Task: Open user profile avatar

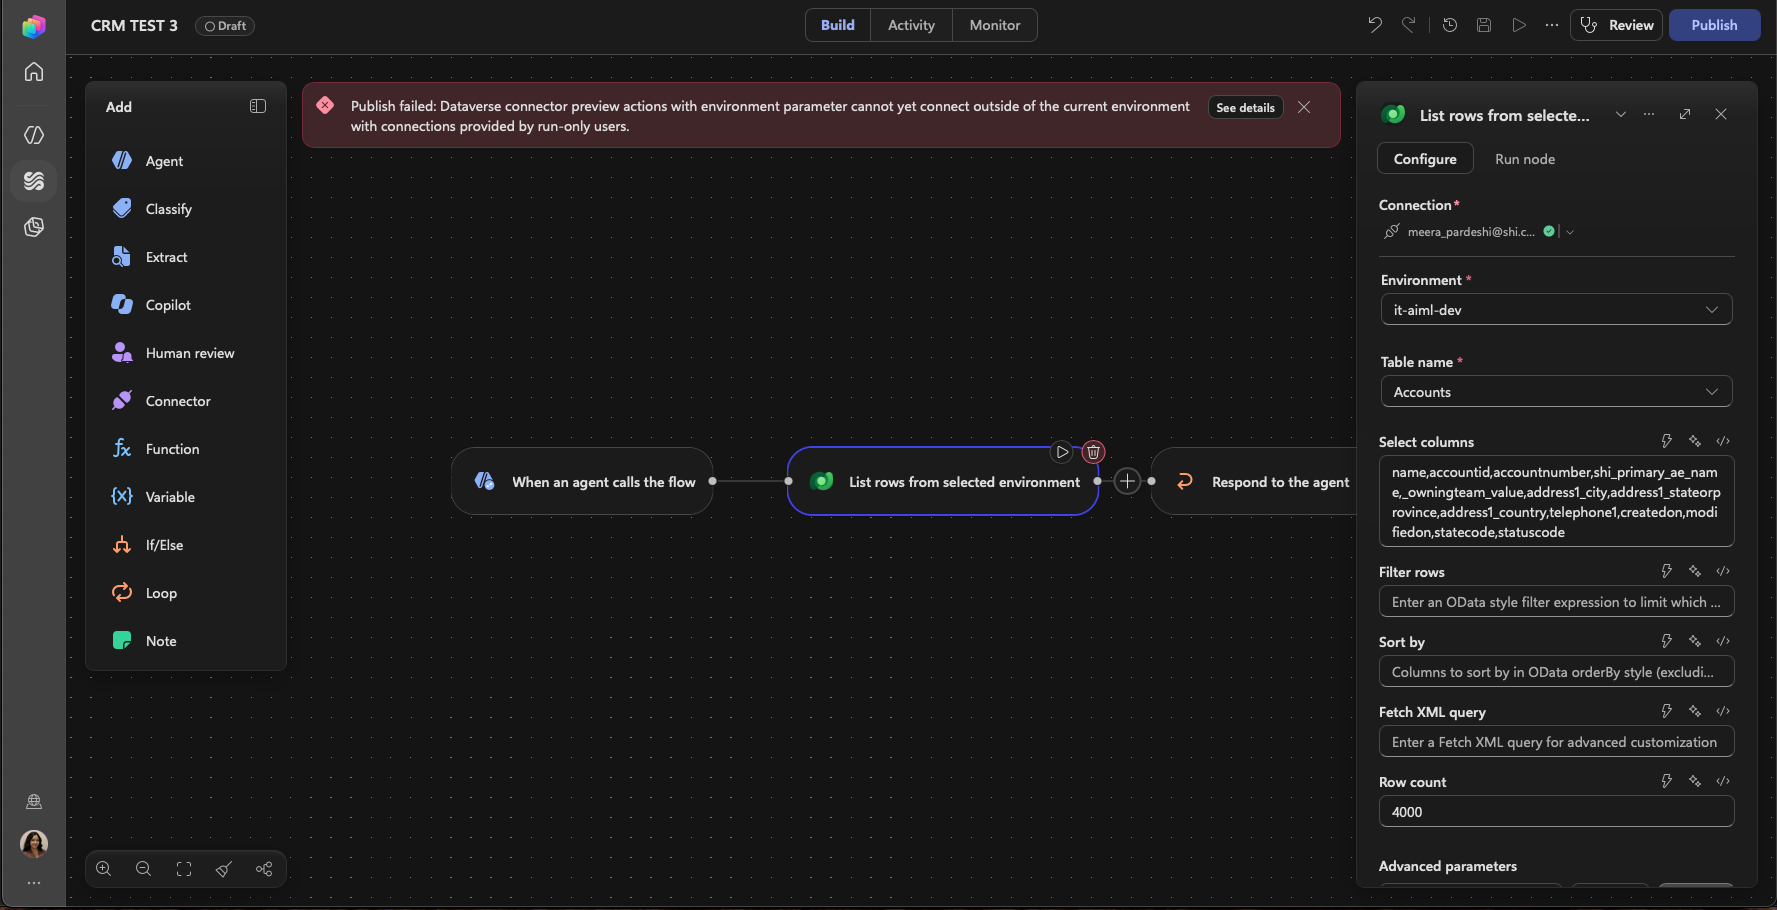Action: coord(34,844)
